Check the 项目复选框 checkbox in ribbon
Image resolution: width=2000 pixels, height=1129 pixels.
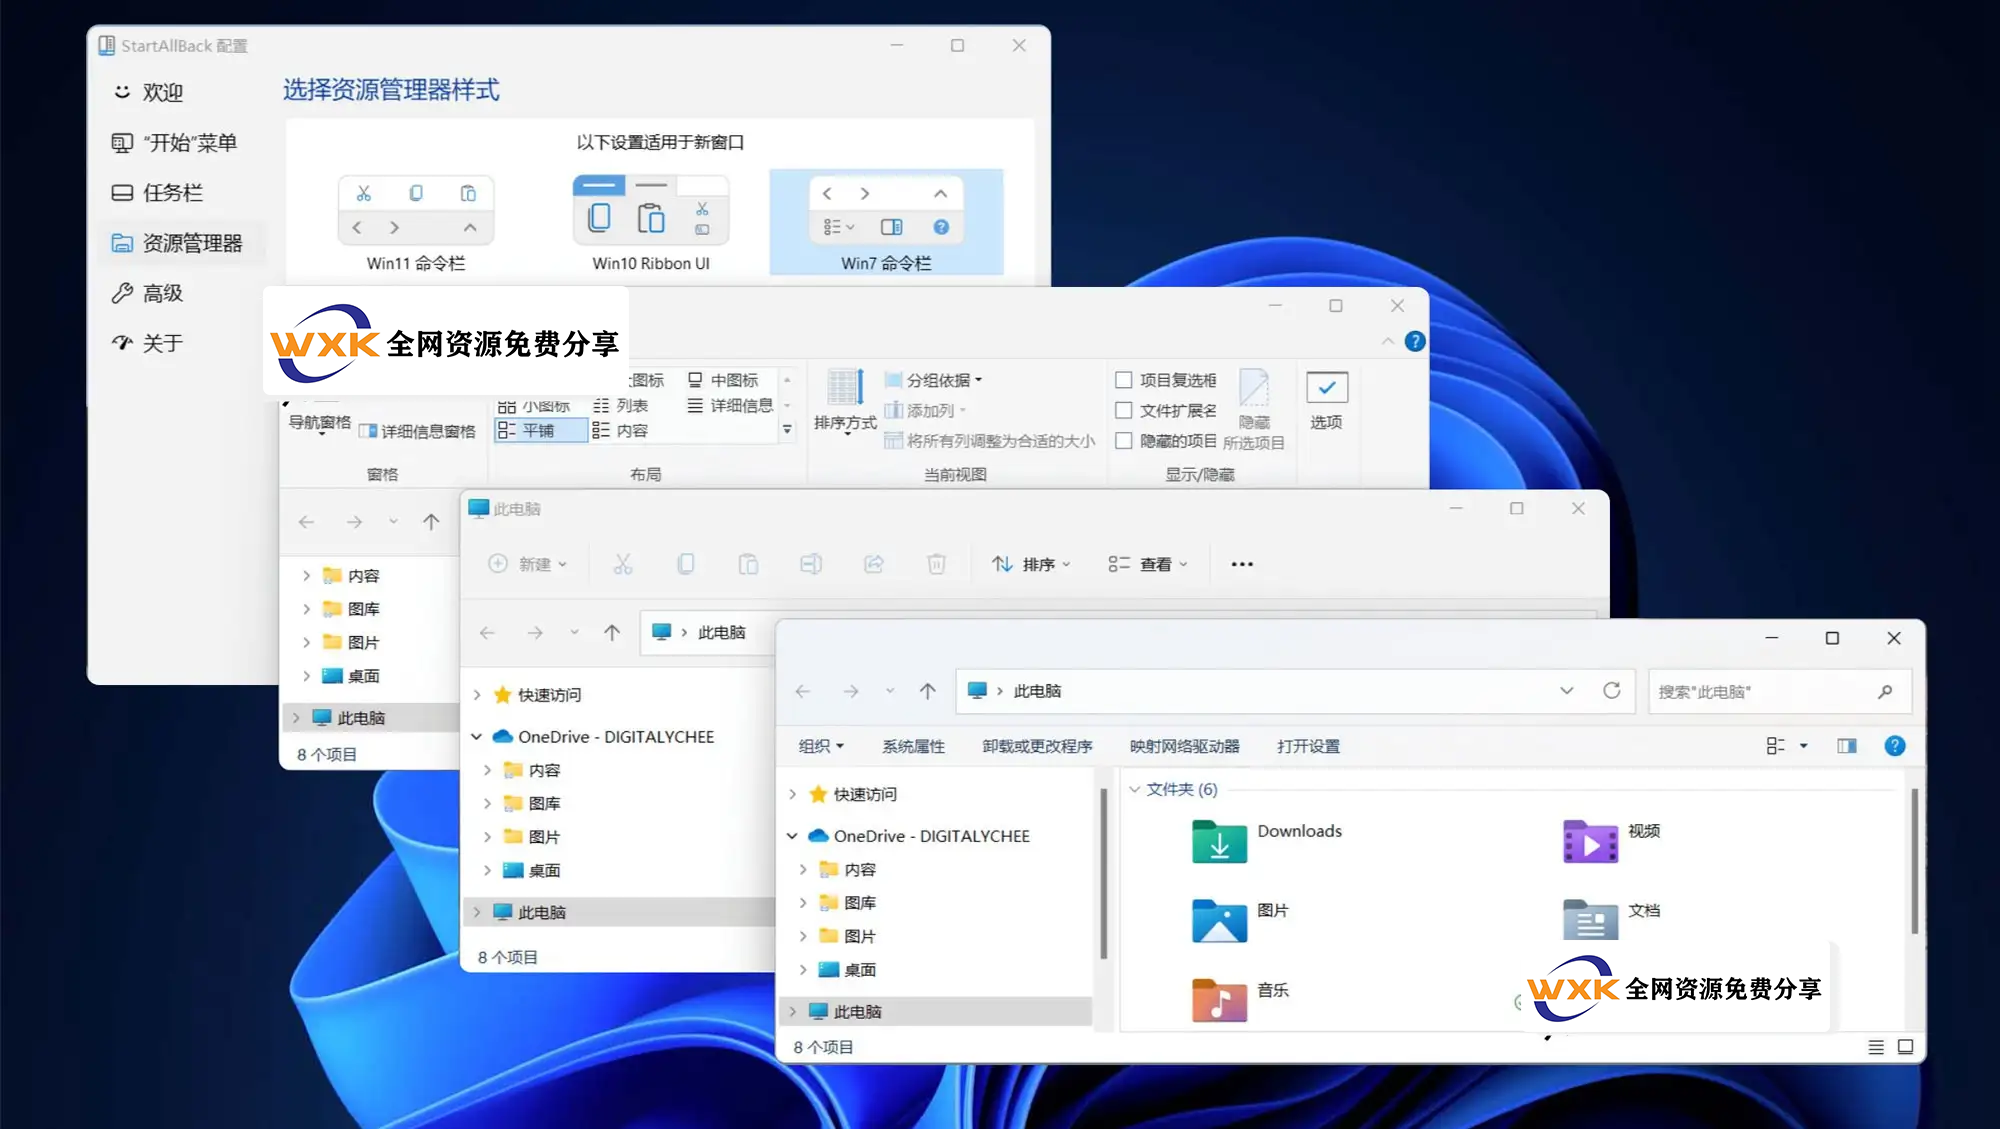coord(1124,380)
